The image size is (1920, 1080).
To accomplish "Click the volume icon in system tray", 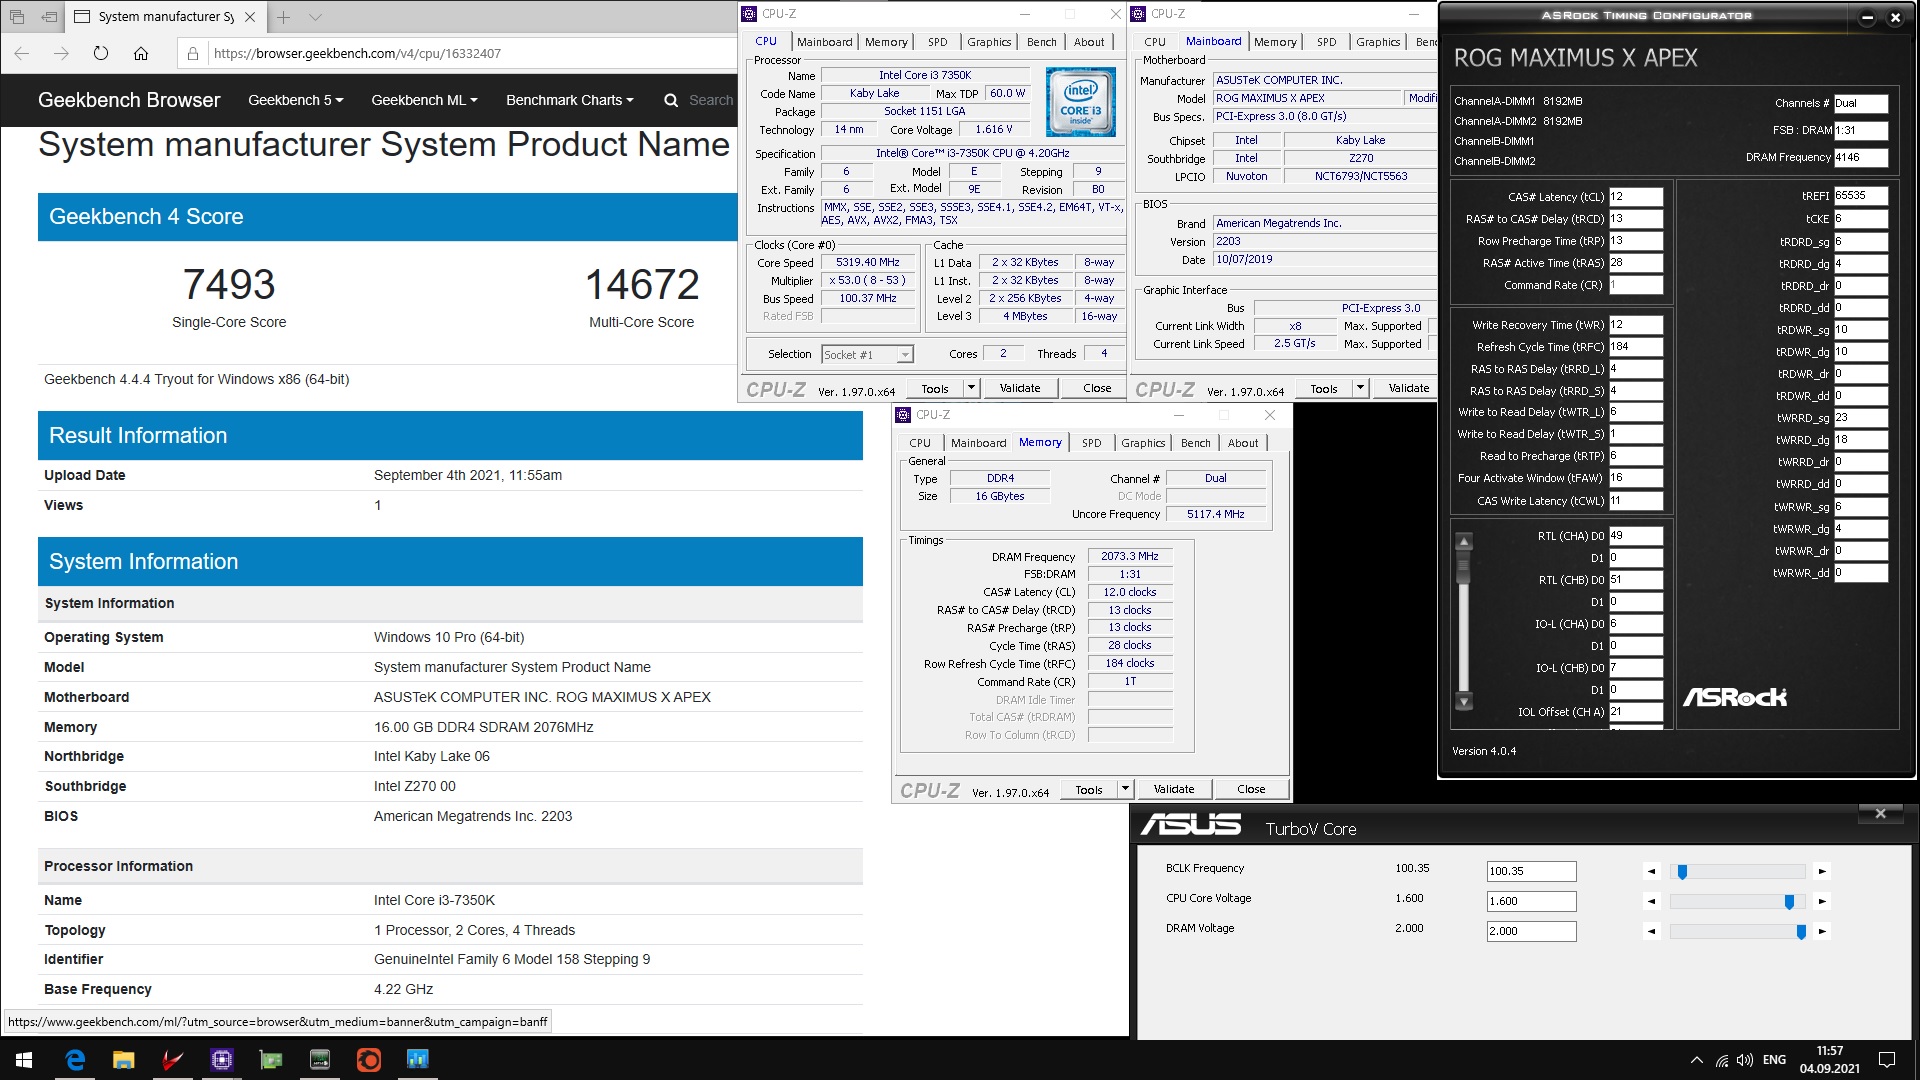I will tap(1745, 1060).
